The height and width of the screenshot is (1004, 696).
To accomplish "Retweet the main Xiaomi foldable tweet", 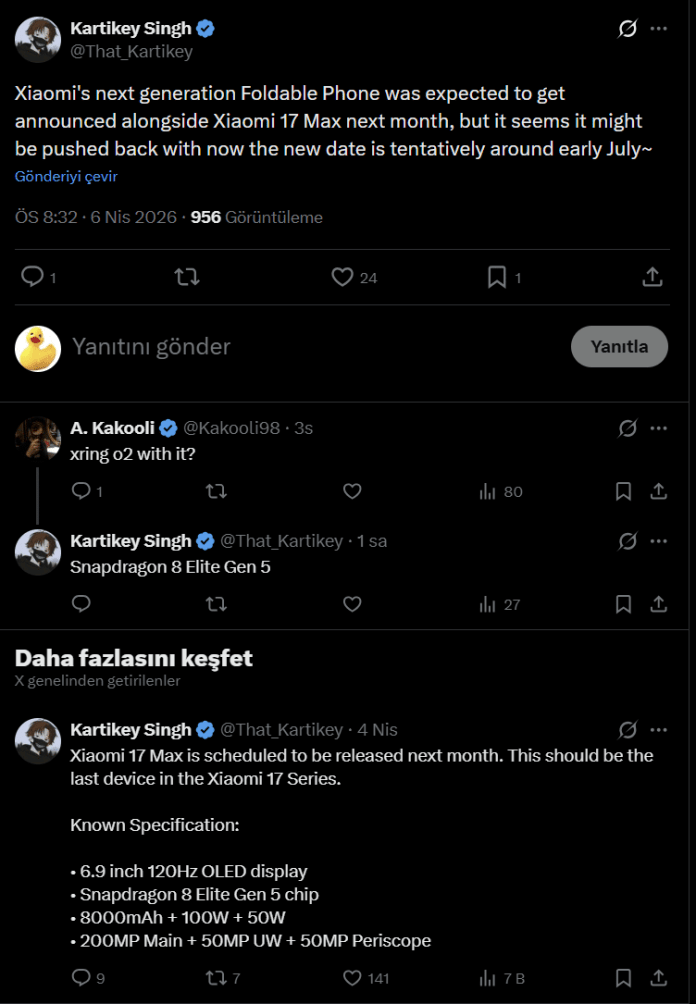I will coord(186,277).
